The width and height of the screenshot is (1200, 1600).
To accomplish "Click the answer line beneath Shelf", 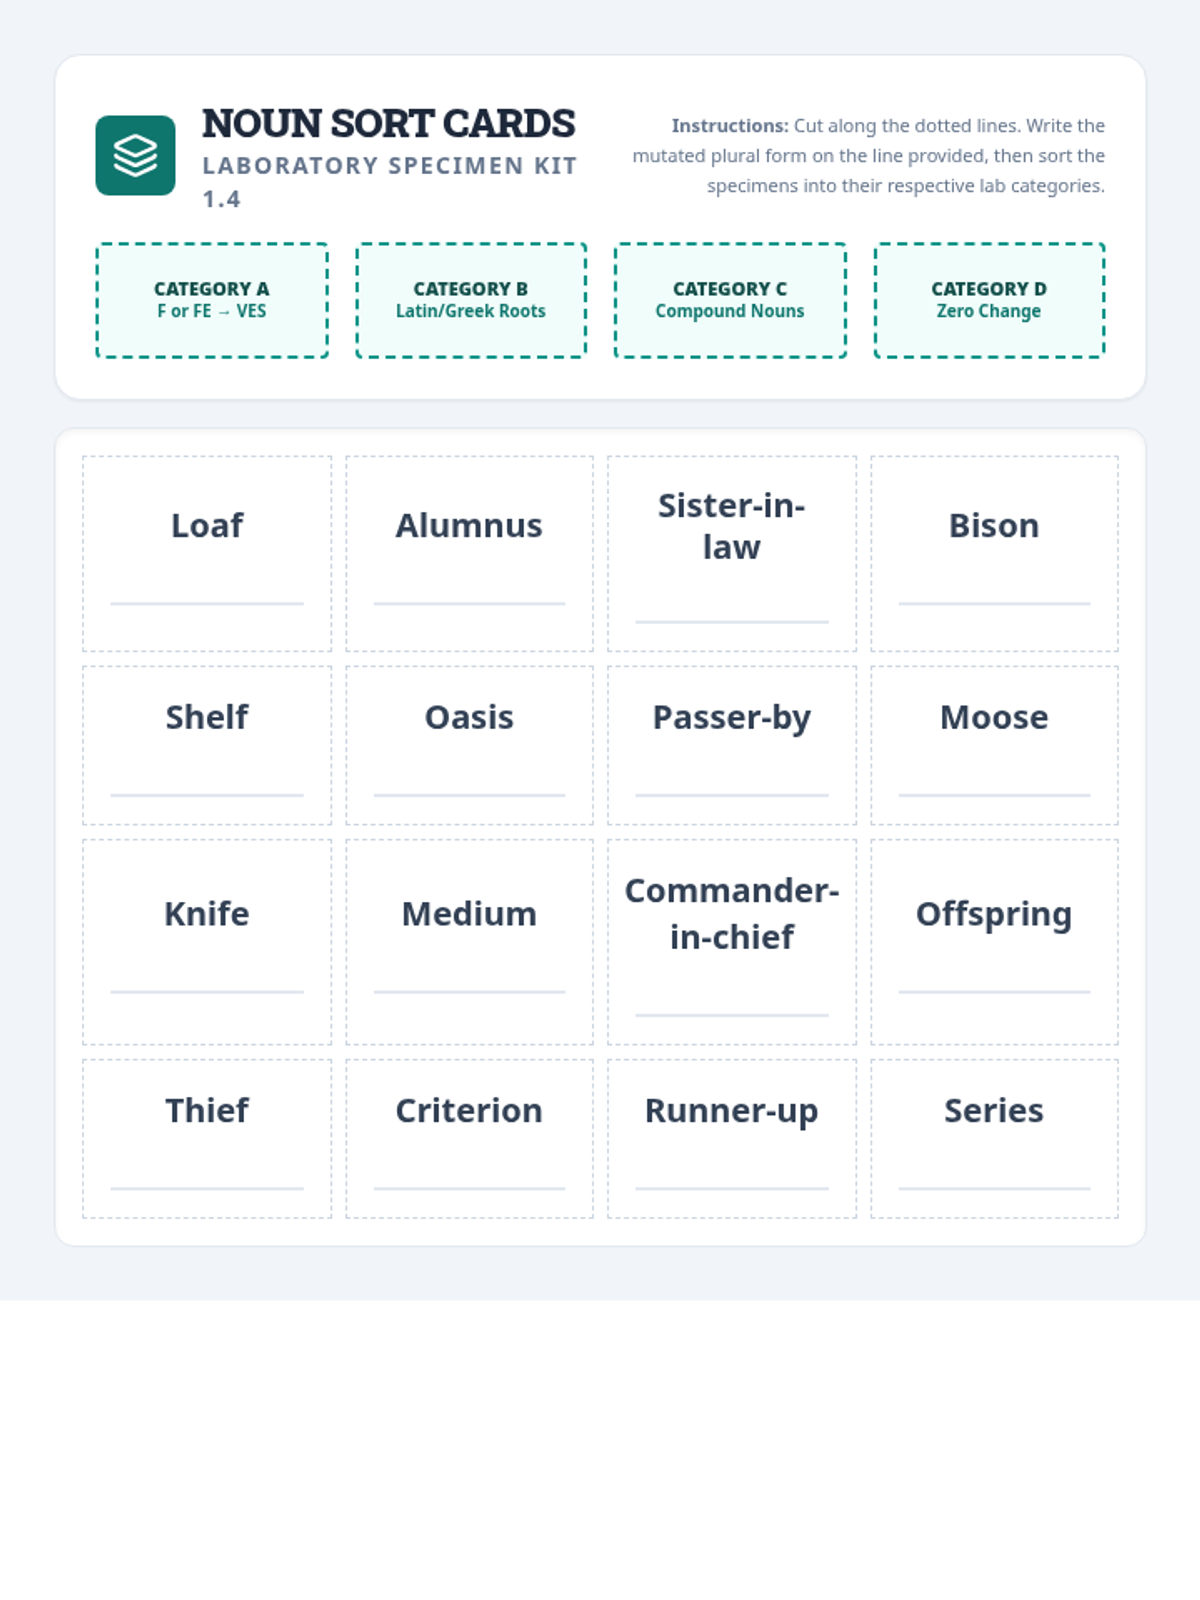I will [207, 795].
